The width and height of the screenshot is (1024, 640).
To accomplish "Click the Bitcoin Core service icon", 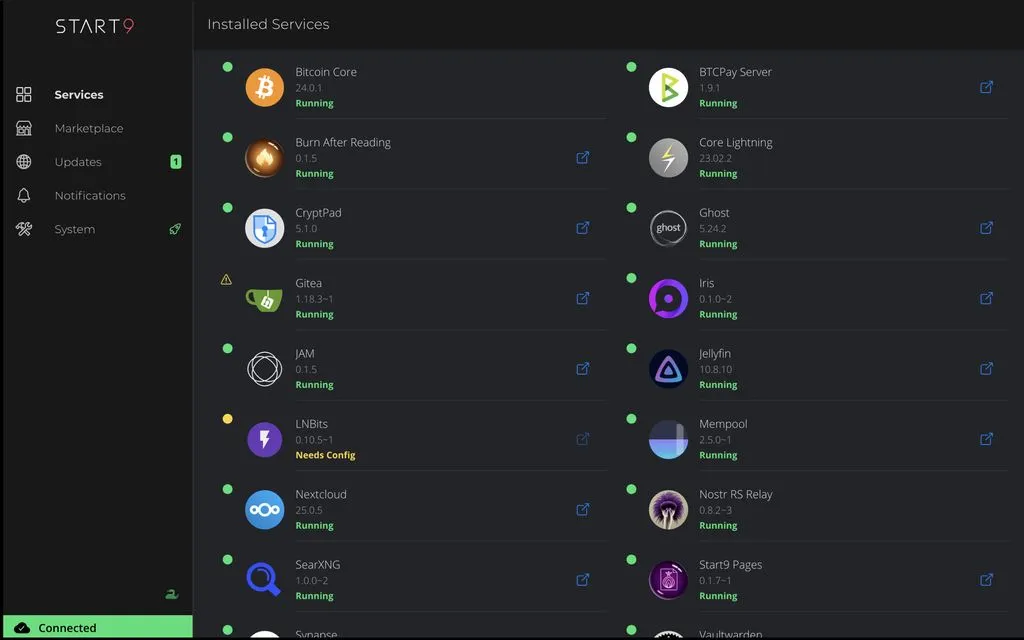I will pos(265,88).
